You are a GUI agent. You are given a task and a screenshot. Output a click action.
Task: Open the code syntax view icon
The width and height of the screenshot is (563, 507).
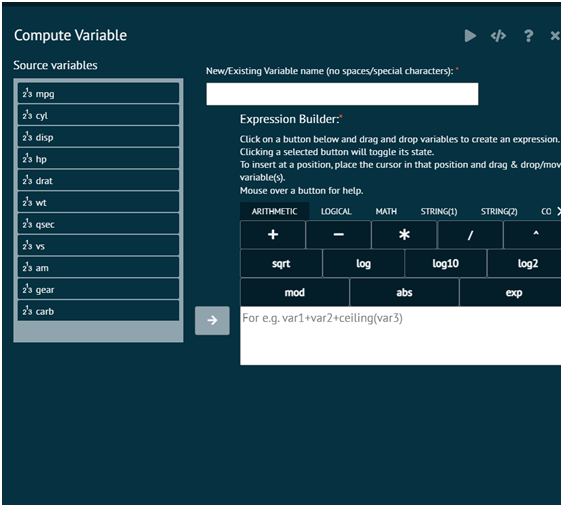point(498,36)
